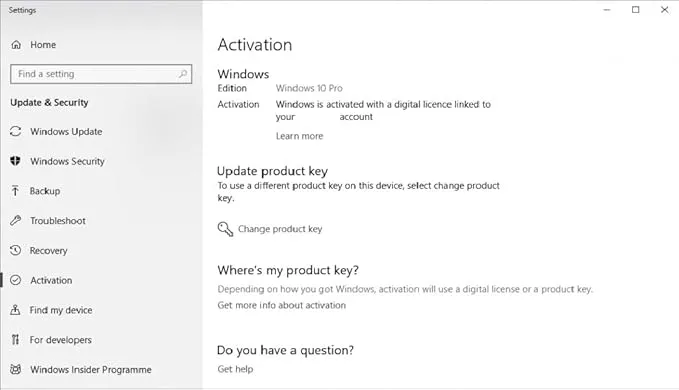Click the Troubleshoot wrench icon

(x=16, y=221)
